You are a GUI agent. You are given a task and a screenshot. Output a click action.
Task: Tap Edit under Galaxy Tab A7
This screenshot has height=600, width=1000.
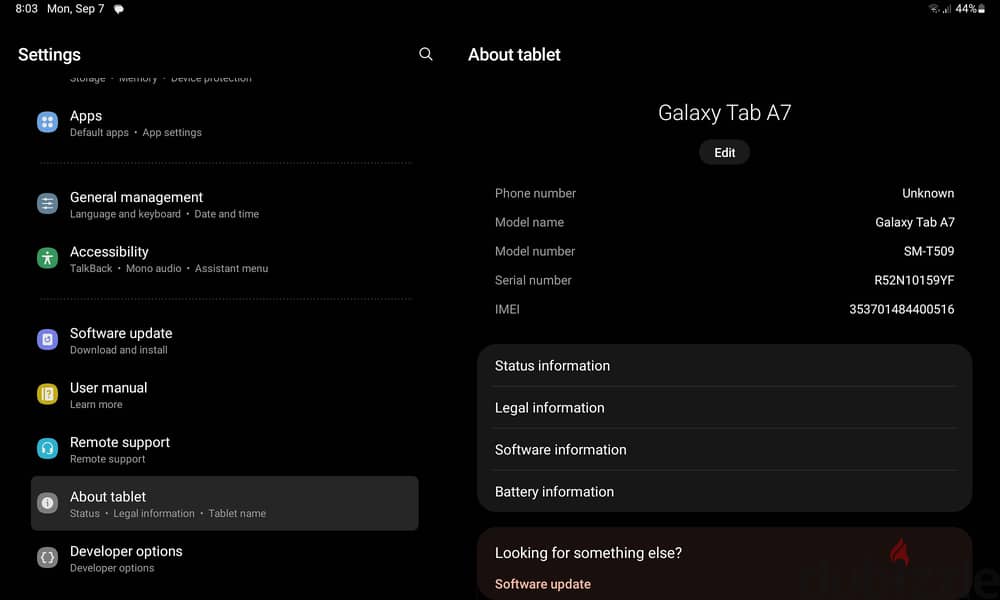coord(724,152)
